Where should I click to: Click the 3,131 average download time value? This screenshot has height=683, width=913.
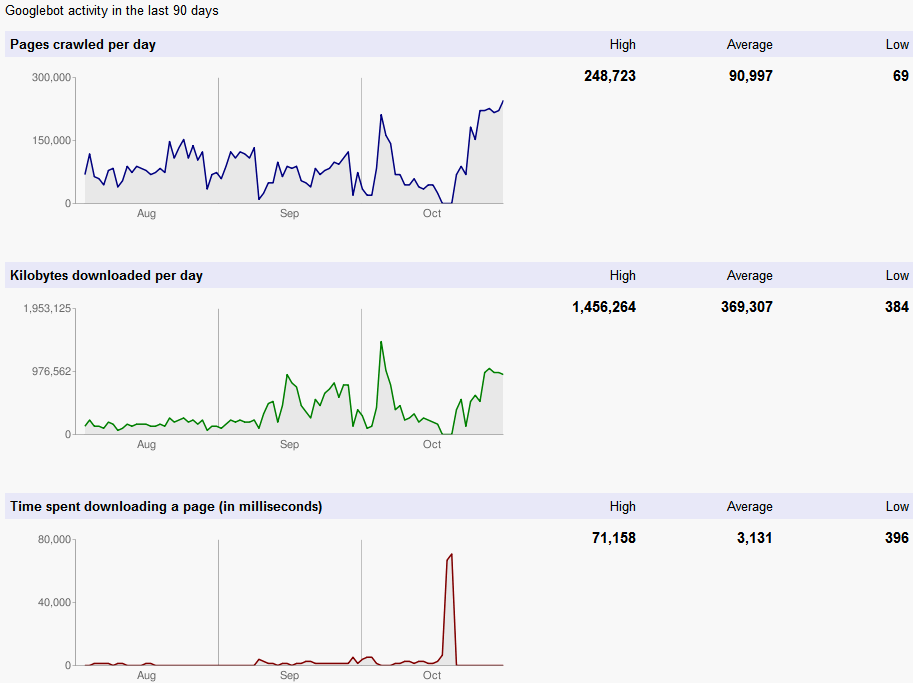coord(754,538)
